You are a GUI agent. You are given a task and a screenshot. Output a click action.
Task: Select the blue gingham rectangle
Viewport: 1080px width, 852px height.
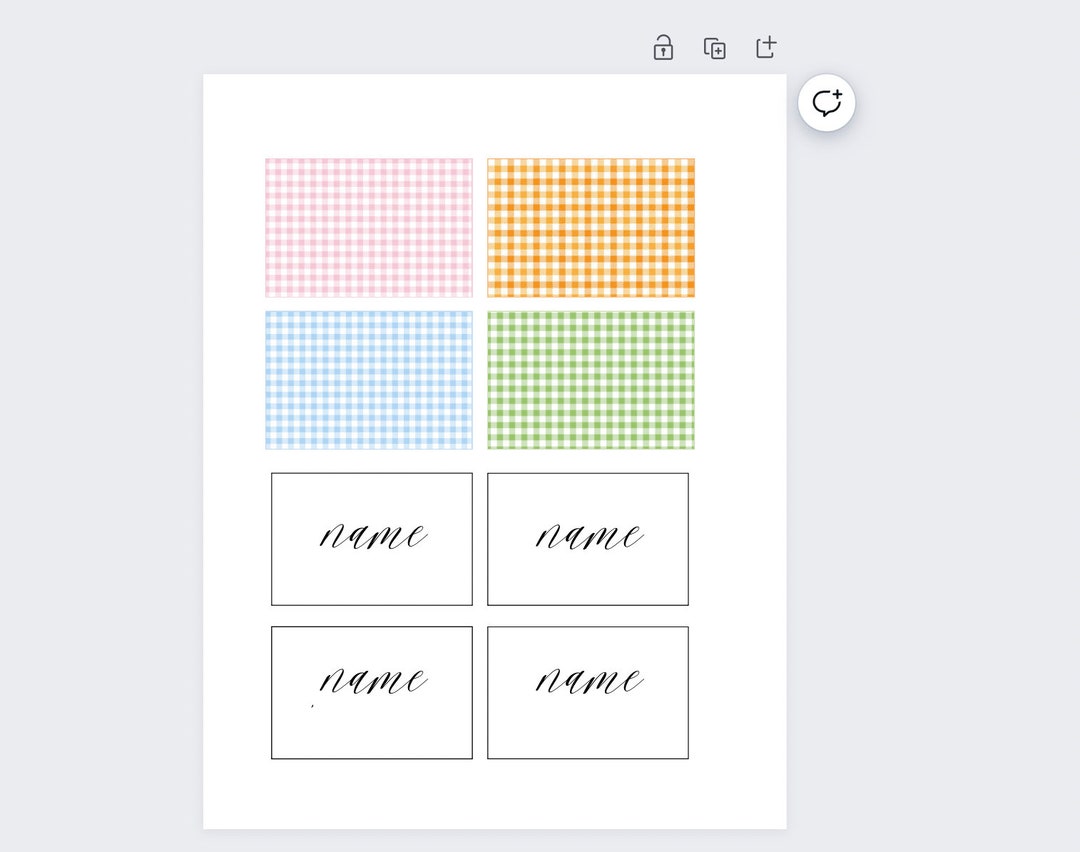(x=368, y=380)
